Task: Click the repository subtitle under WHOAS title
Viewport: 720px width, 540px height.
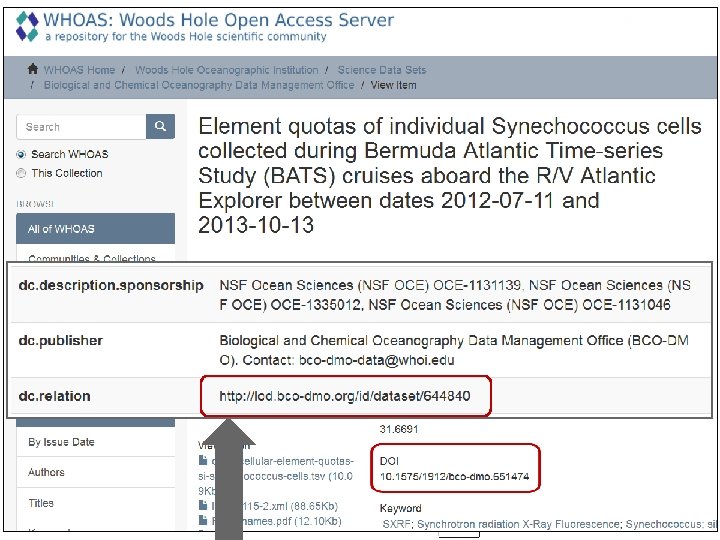Action: point(186,36)
